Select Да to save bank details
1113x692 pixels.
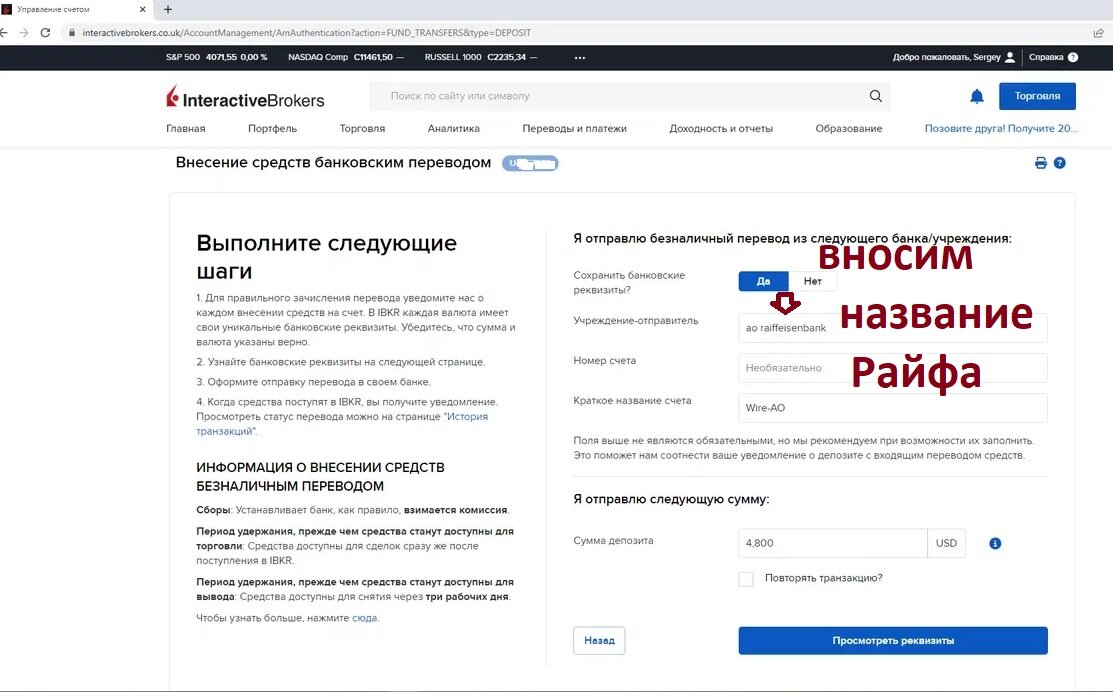click(763, 281)
